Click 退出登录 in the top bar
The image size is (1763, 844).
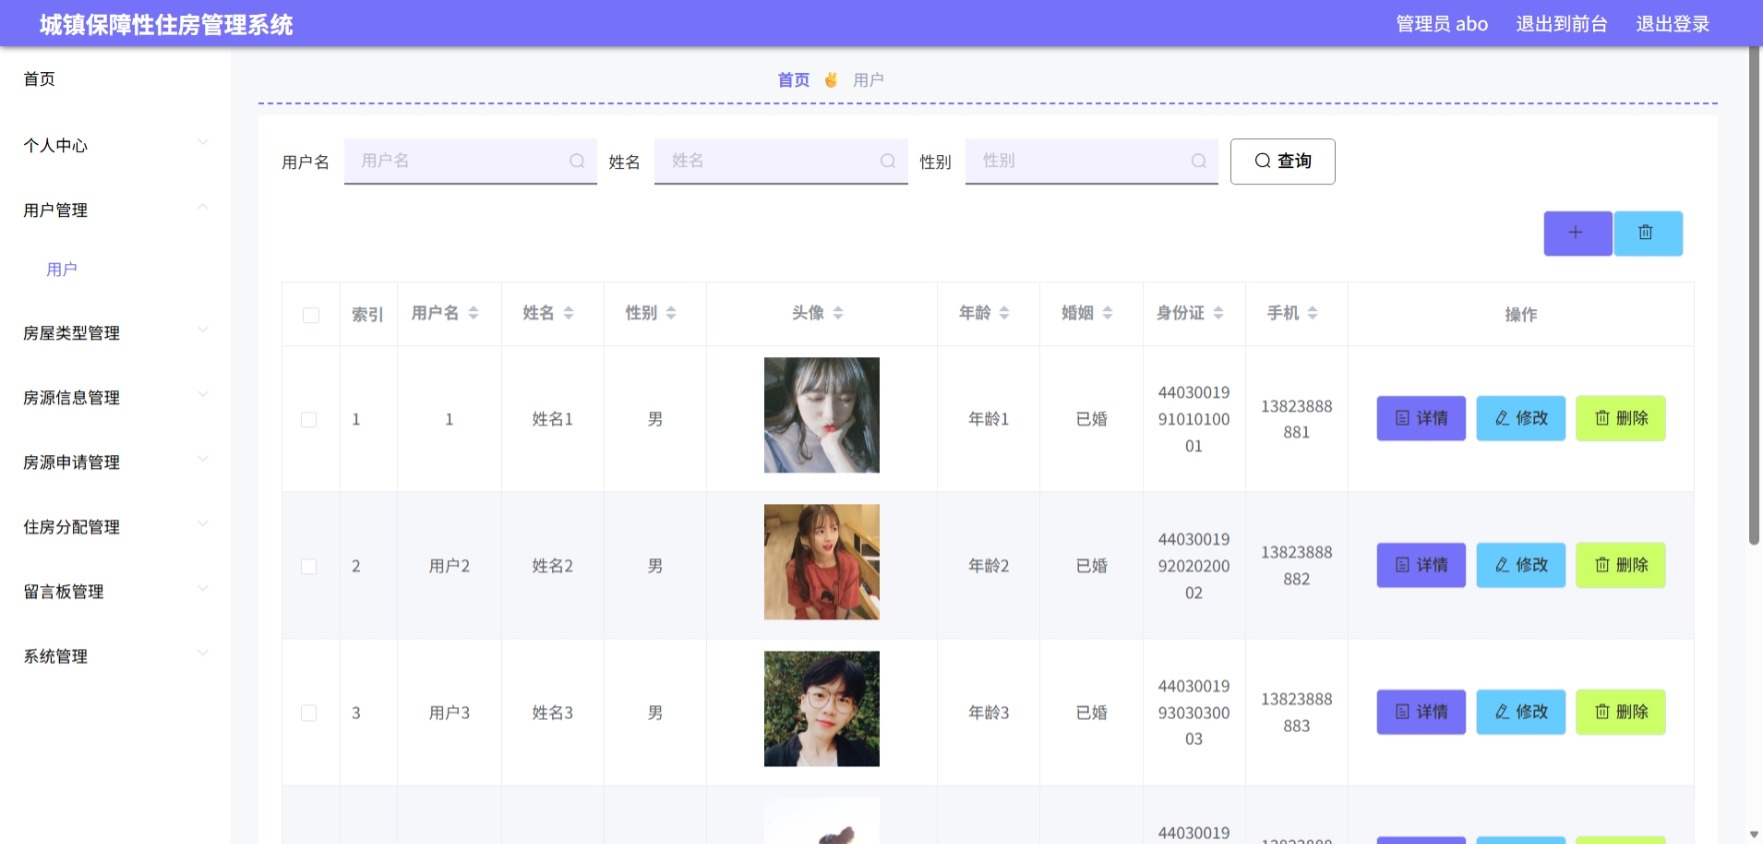point(1672,24)
